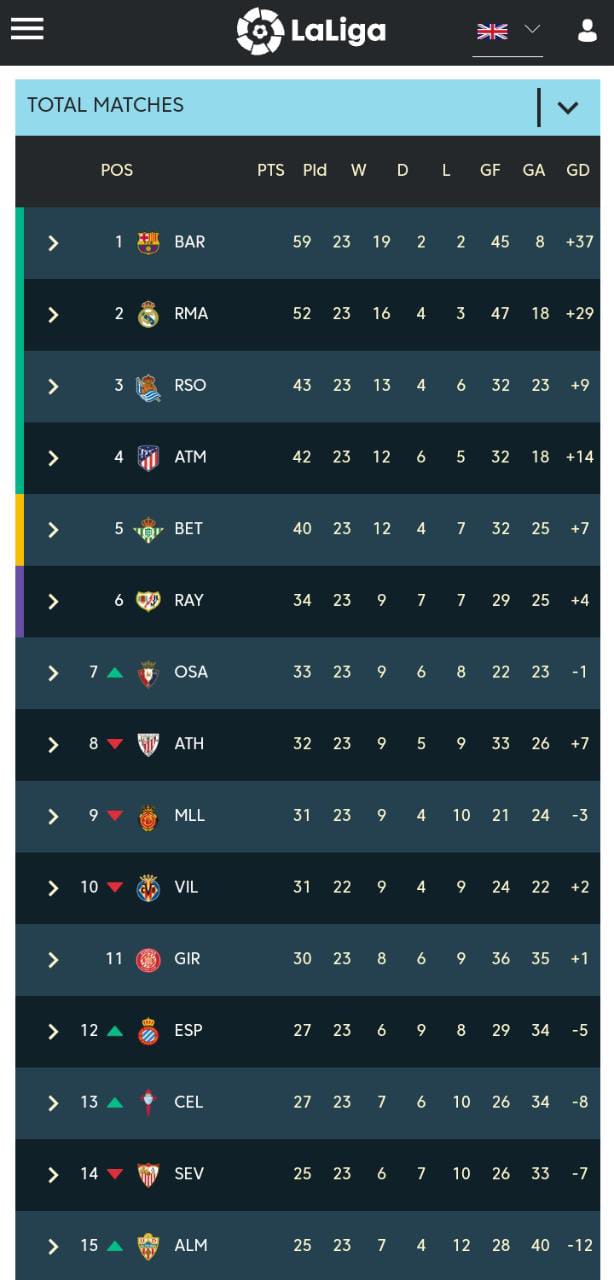The width and height of the screenshot is (614, 1280).
Task: Click the Girona crest
Action: pyautogui.click(x=148, y=959)
